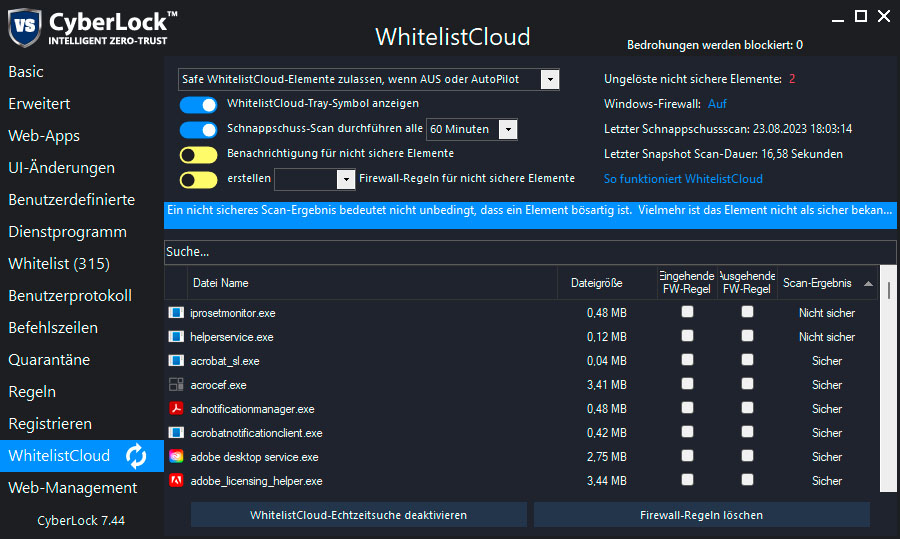Click the acrobatnotificationclient.exe file icon
This screenshot has width=900, height=539.
tap(176, 433)
